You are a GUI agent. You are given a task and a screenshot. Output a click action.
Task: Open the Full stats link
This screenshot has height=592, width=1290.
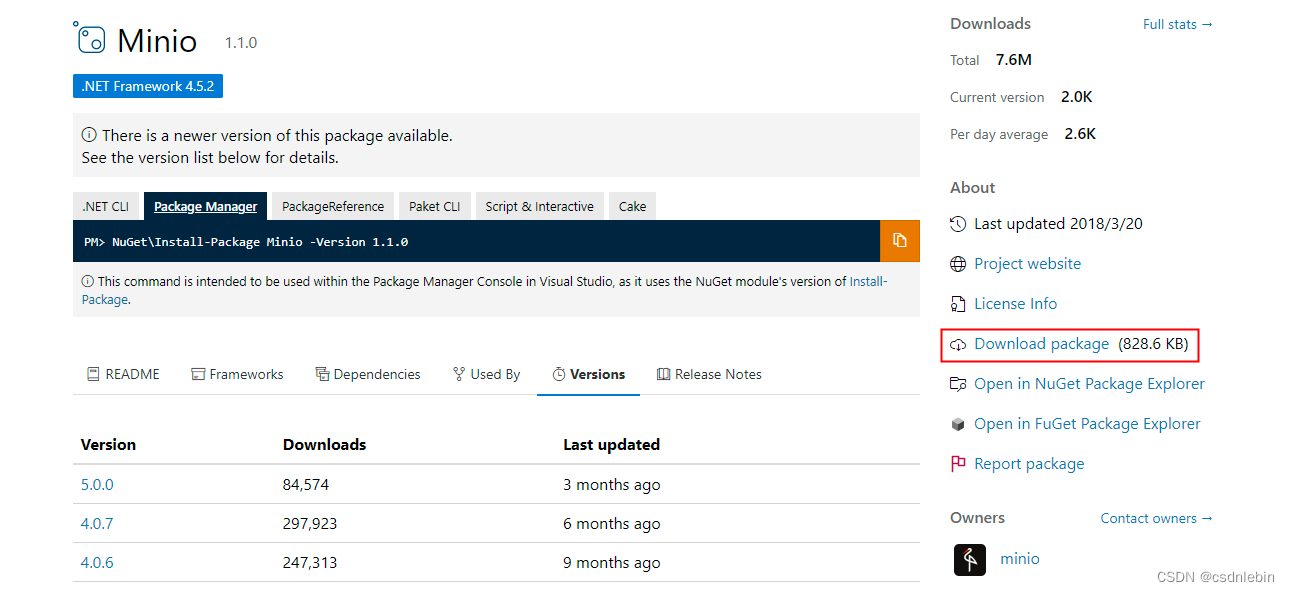click(1178, 24)
